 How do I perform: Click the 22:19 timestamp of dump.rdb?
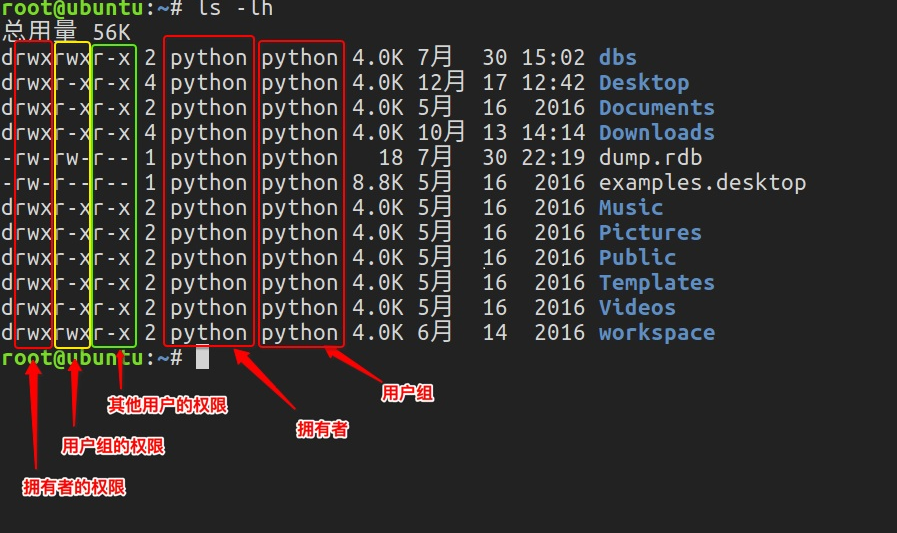point(554,158)
